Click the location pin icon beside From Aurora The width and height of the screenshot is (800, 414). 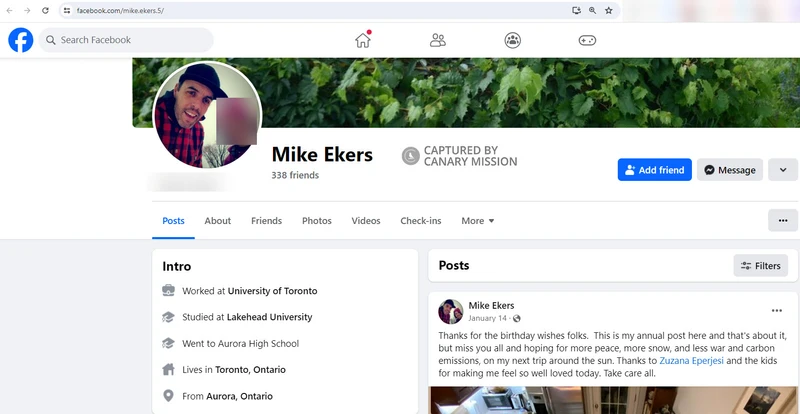click(168, 396)
